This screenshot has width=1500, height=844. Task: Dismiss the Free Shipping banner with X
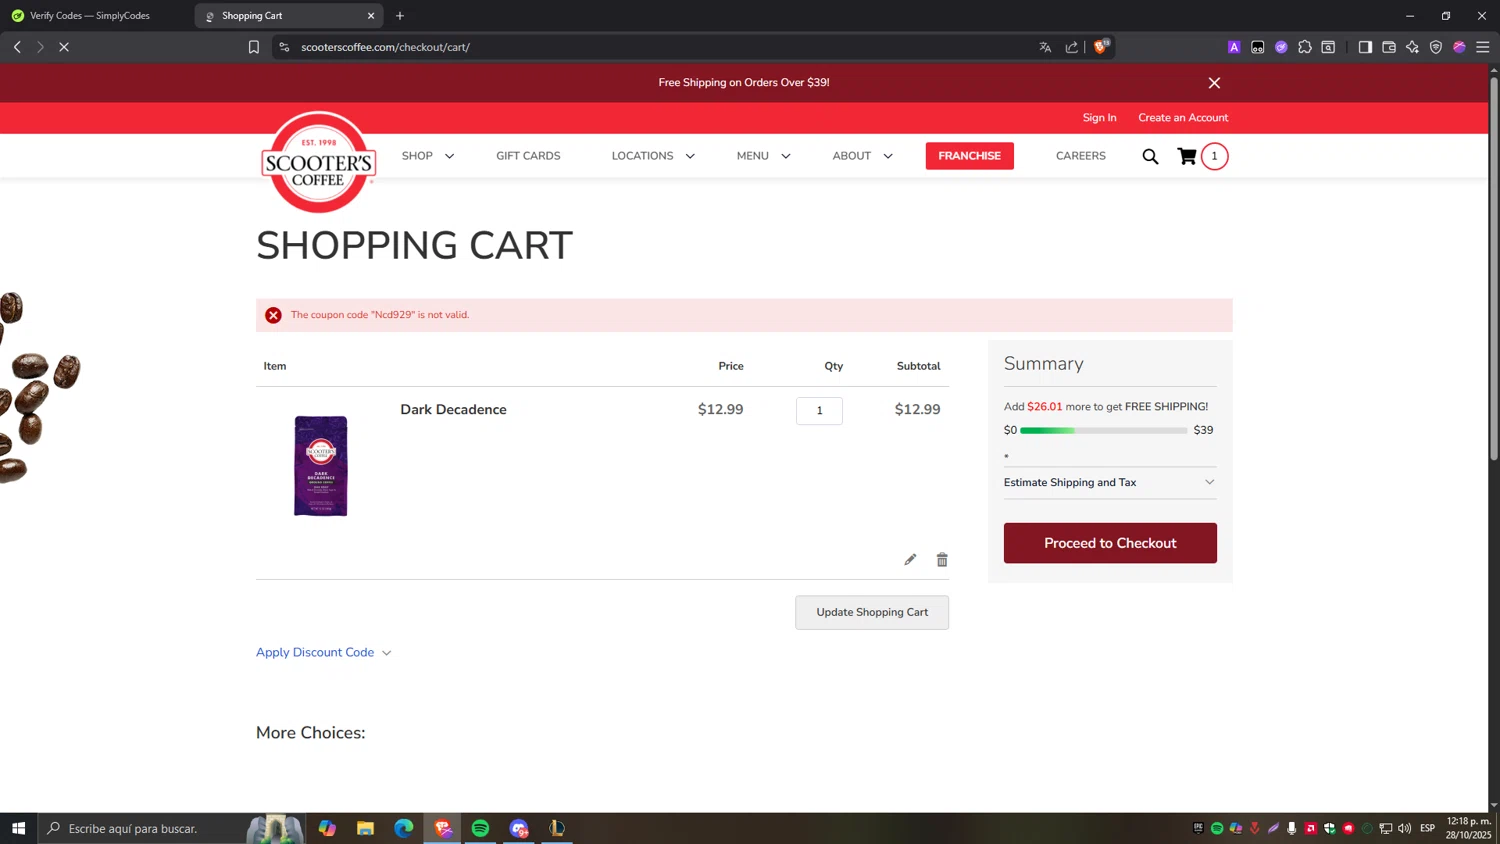pyautogui.click(x=1214, y=83)
